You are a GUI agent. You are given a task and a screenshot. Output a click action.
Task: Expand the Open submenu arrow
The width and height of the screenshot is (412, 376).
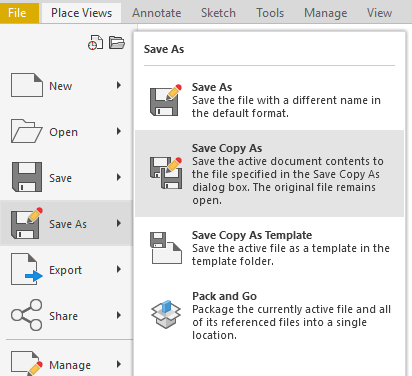tap(119, 131)
